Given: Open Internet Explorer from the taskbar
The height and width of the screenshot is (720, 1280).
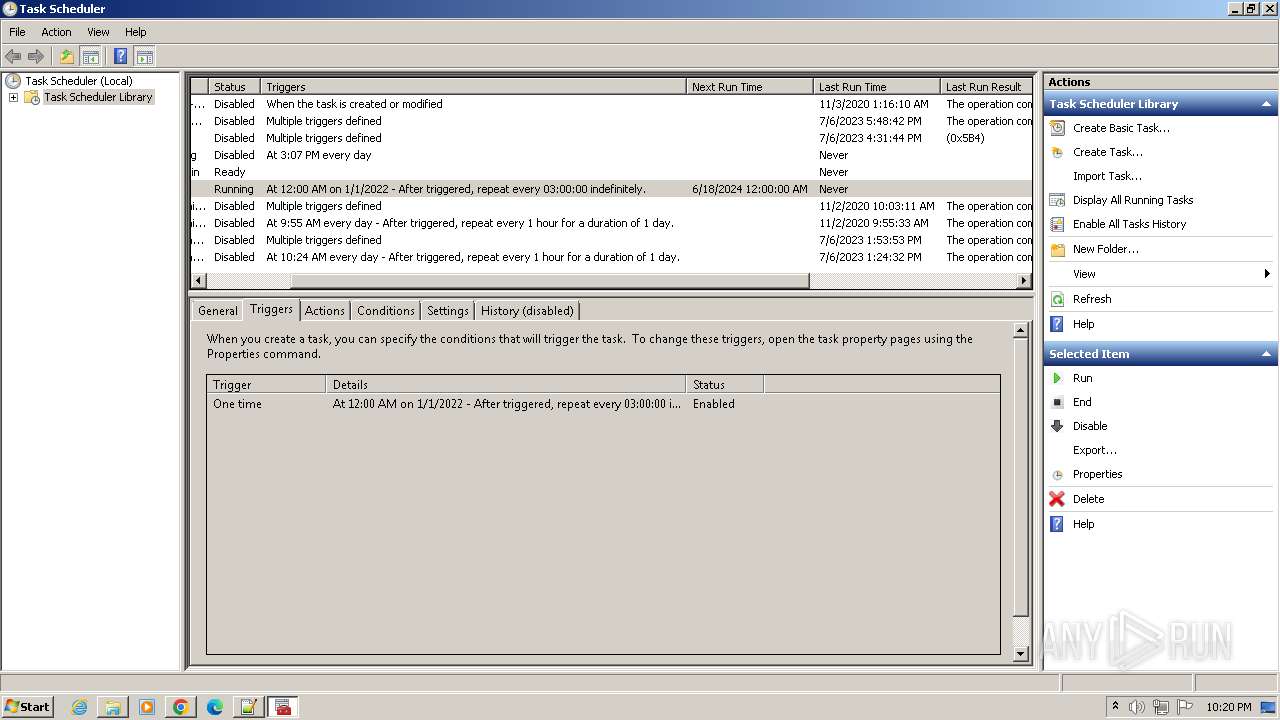Looking at the screenshot, I should coord(79,707).
